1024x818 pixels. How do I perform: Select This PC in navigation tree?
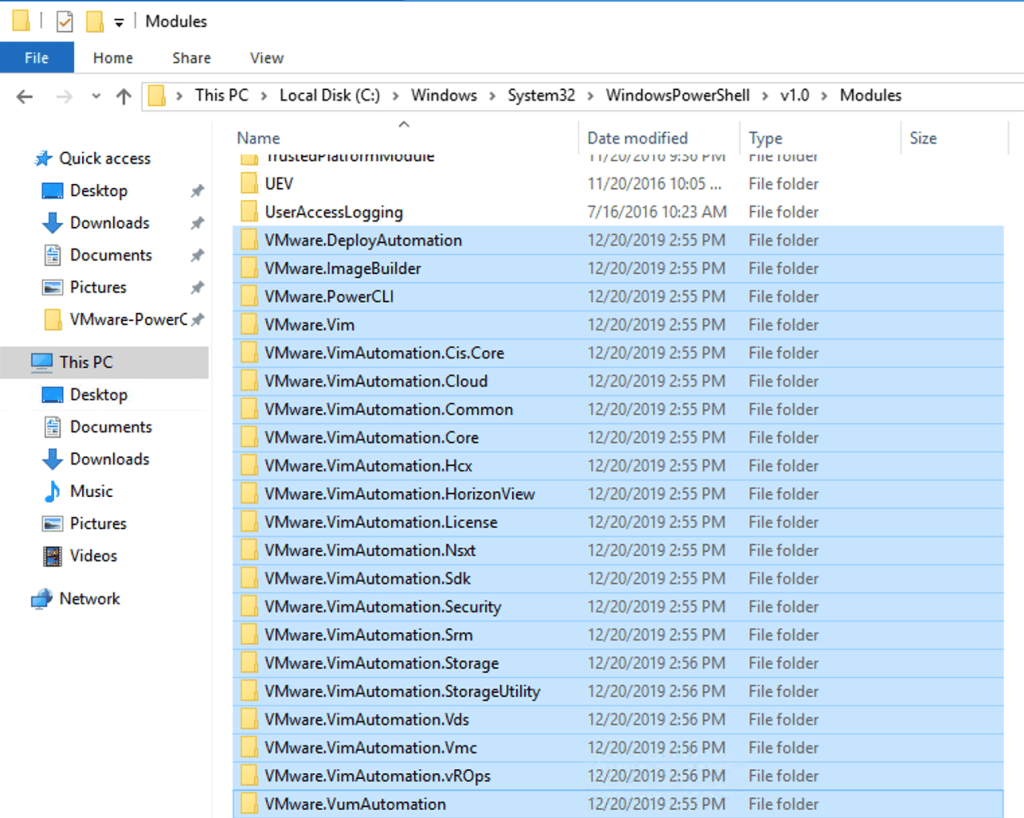click(86, 362)
